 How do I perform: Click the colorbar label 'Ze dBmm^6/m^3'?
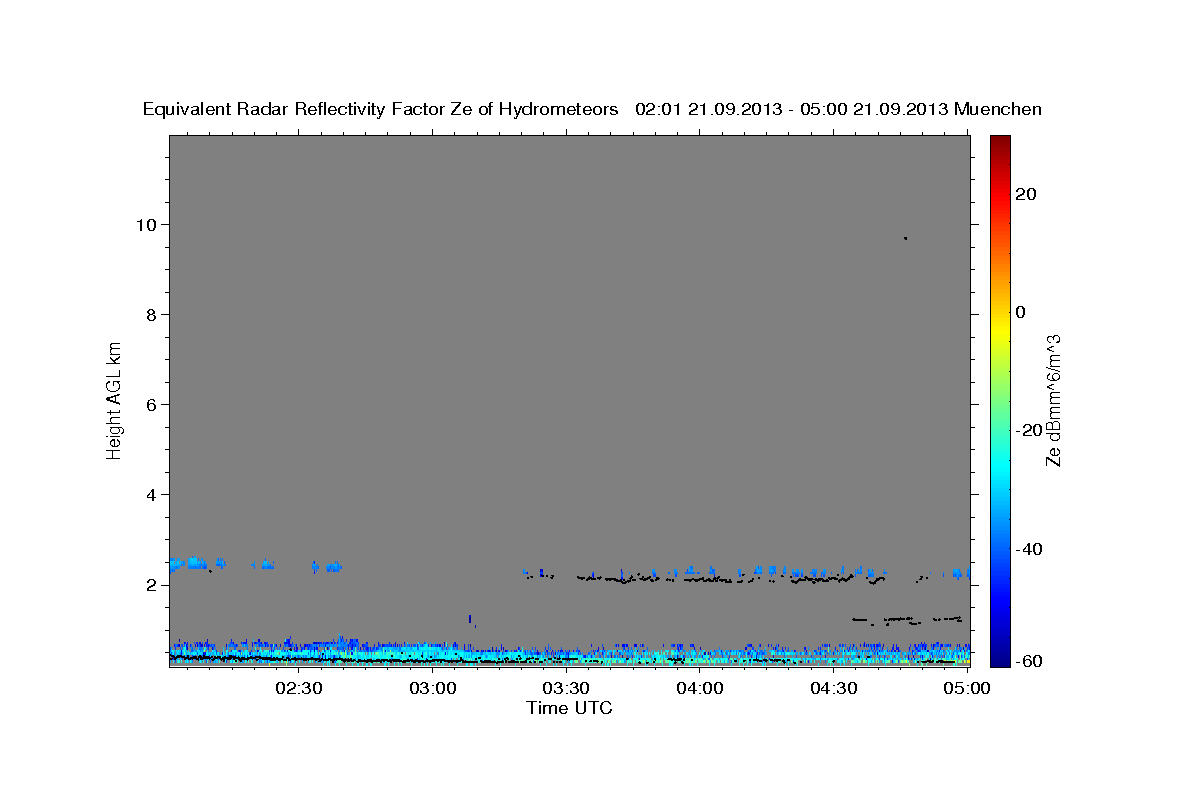pos(1053,400)
